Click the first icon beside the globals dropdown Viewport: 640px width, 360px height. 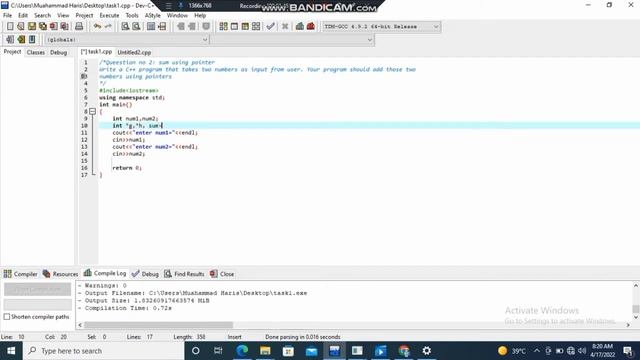point(10,40)
